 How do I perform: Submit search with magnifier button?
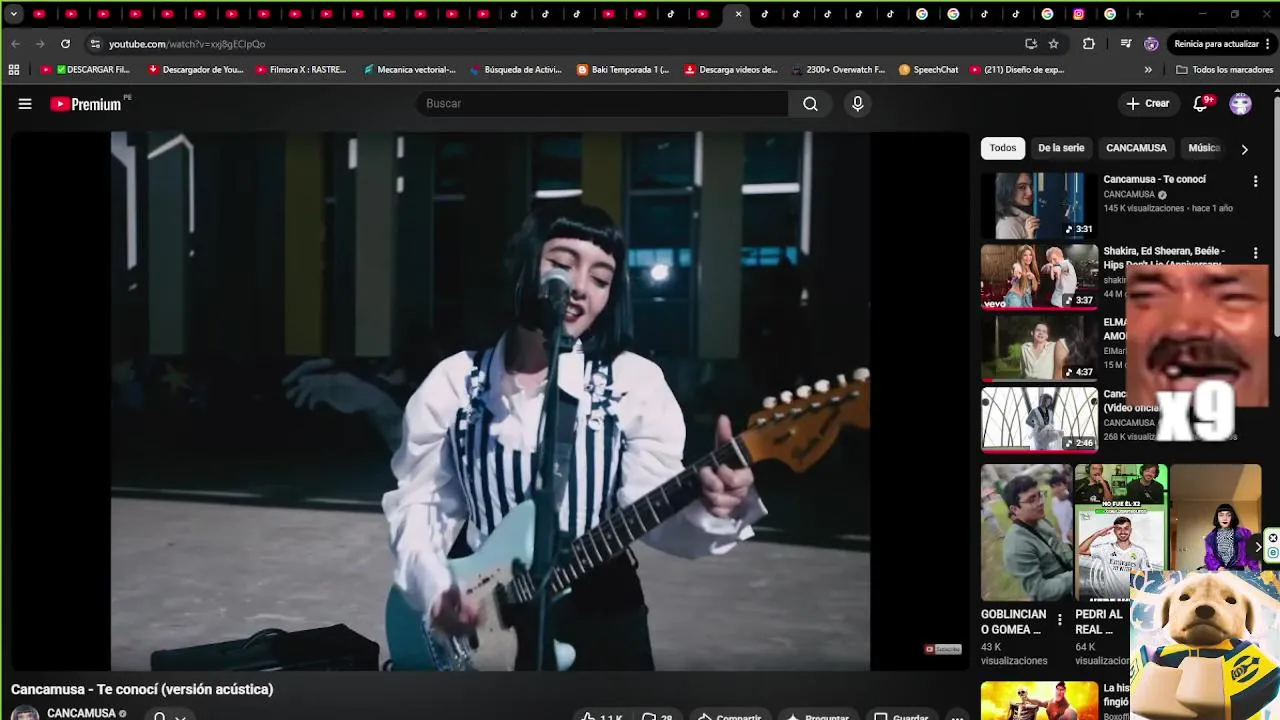(810, 104)
